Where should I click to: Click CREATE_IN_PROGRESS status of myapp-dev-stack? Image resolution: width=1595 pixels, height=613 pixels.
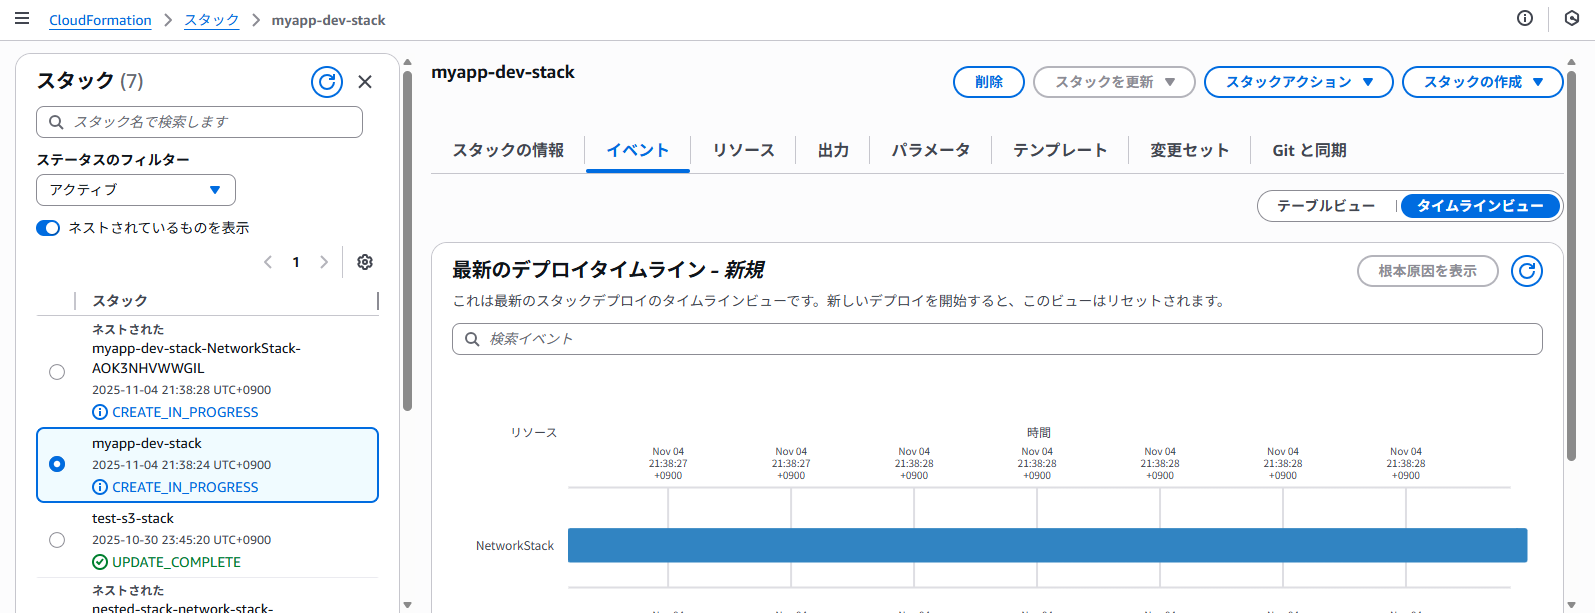click(x=185, y=487)
